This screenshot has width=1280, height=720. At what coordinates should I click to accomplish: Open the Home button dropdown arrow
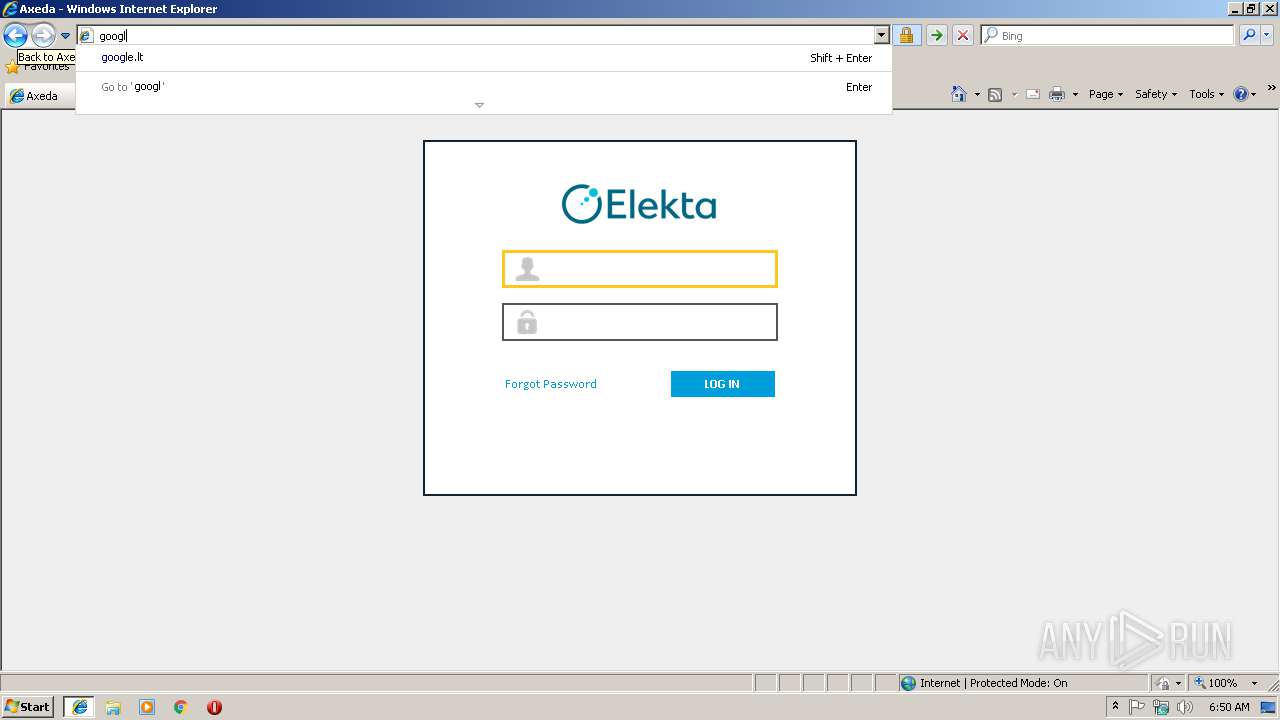pyautogui.click(x=977, y=95)
